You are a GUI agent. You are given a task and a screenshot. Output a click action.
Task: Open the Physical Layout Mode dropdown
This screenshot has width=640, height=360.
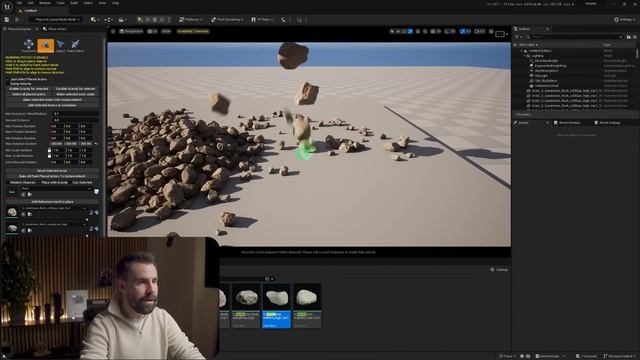coord(57,19)
